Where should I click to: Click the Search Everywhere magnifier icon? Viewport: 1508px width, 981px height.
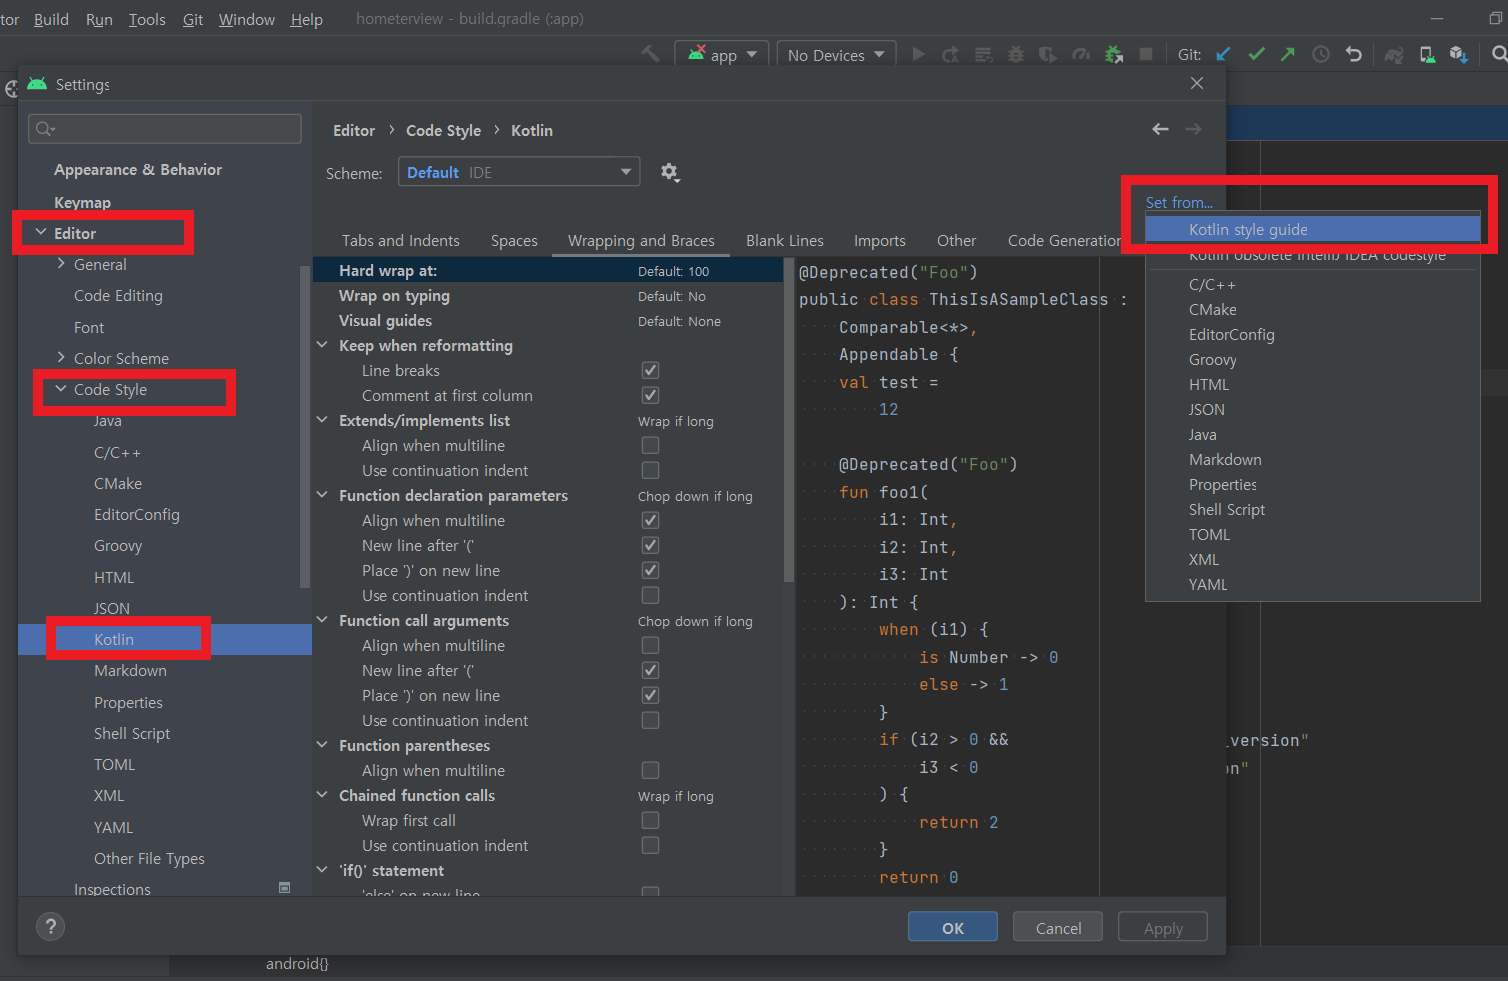[1499, 54]
